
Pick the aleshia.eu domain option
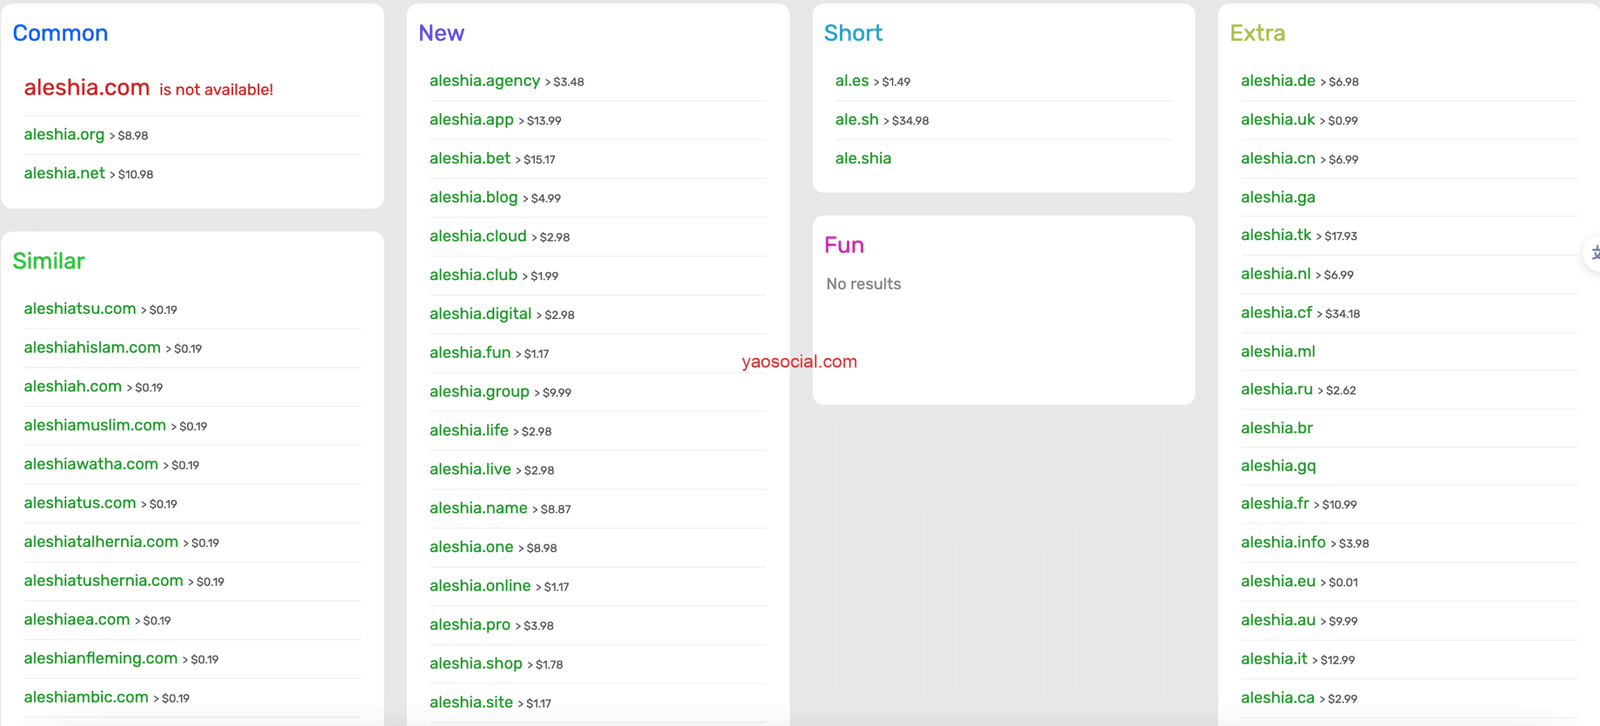point(1278,581)
